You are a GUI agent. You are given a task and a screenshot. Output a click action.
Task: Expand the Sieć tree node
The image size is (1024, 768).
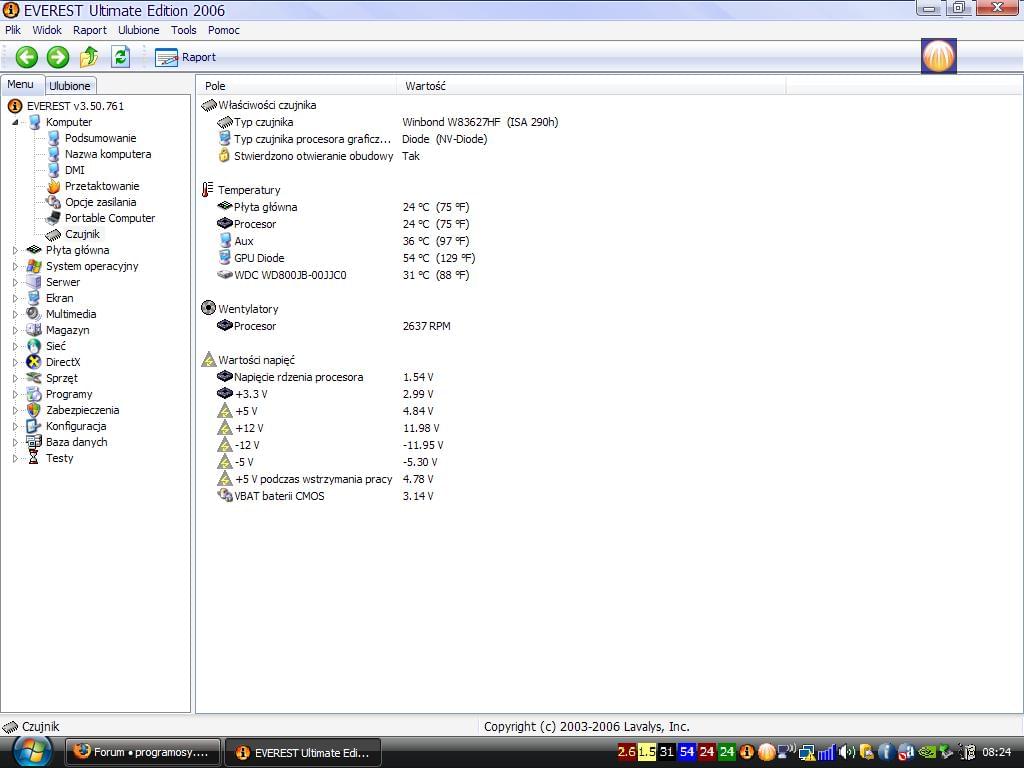click(x=15, y=346)
